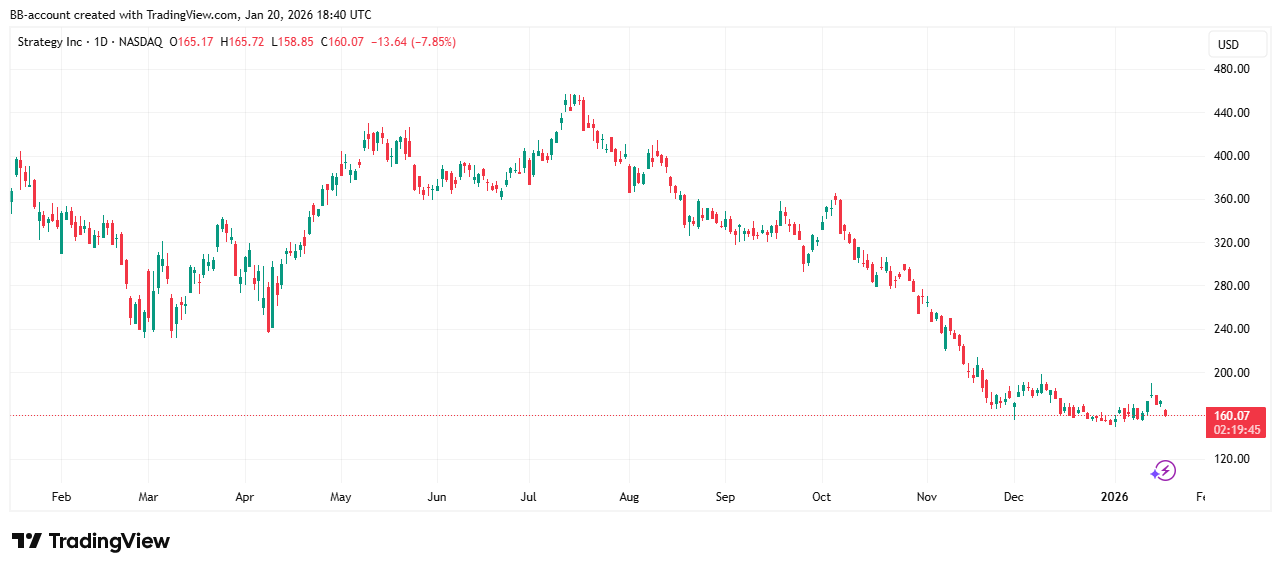Click the open value O165.17

191,42
